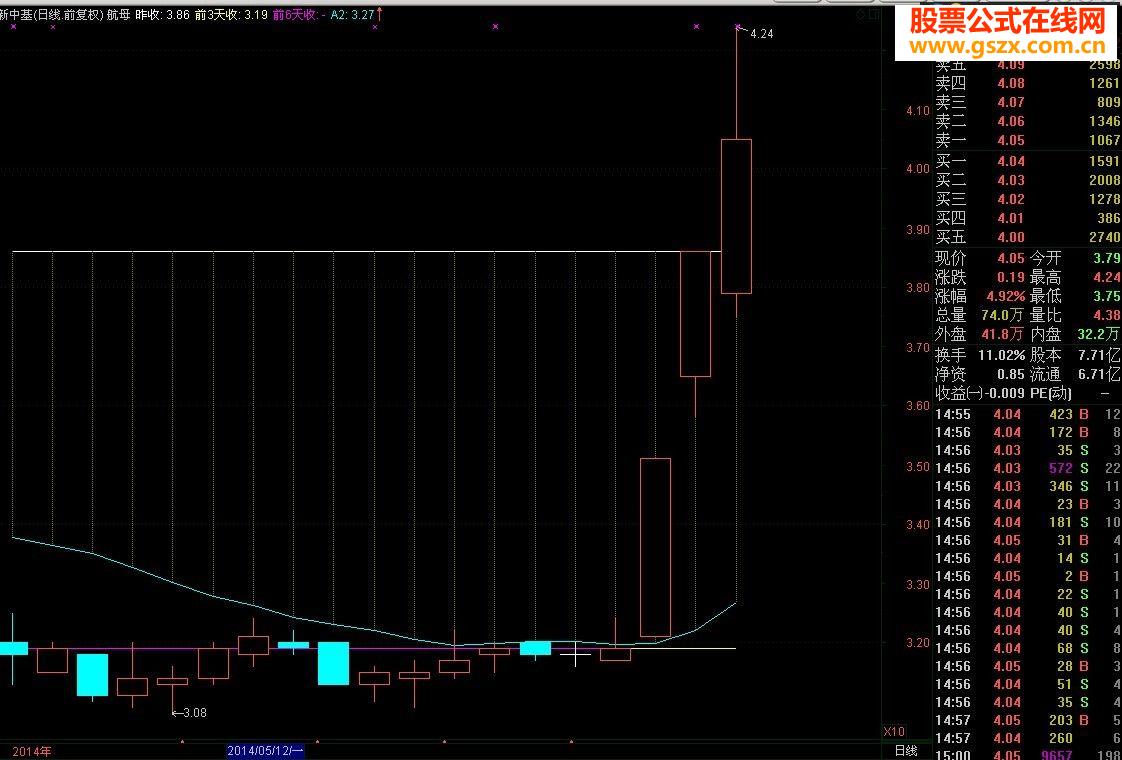This screenshot has width=1122, height=760.
Task: Click the 3.70 price axis label
Action: [x=918, y=348]
